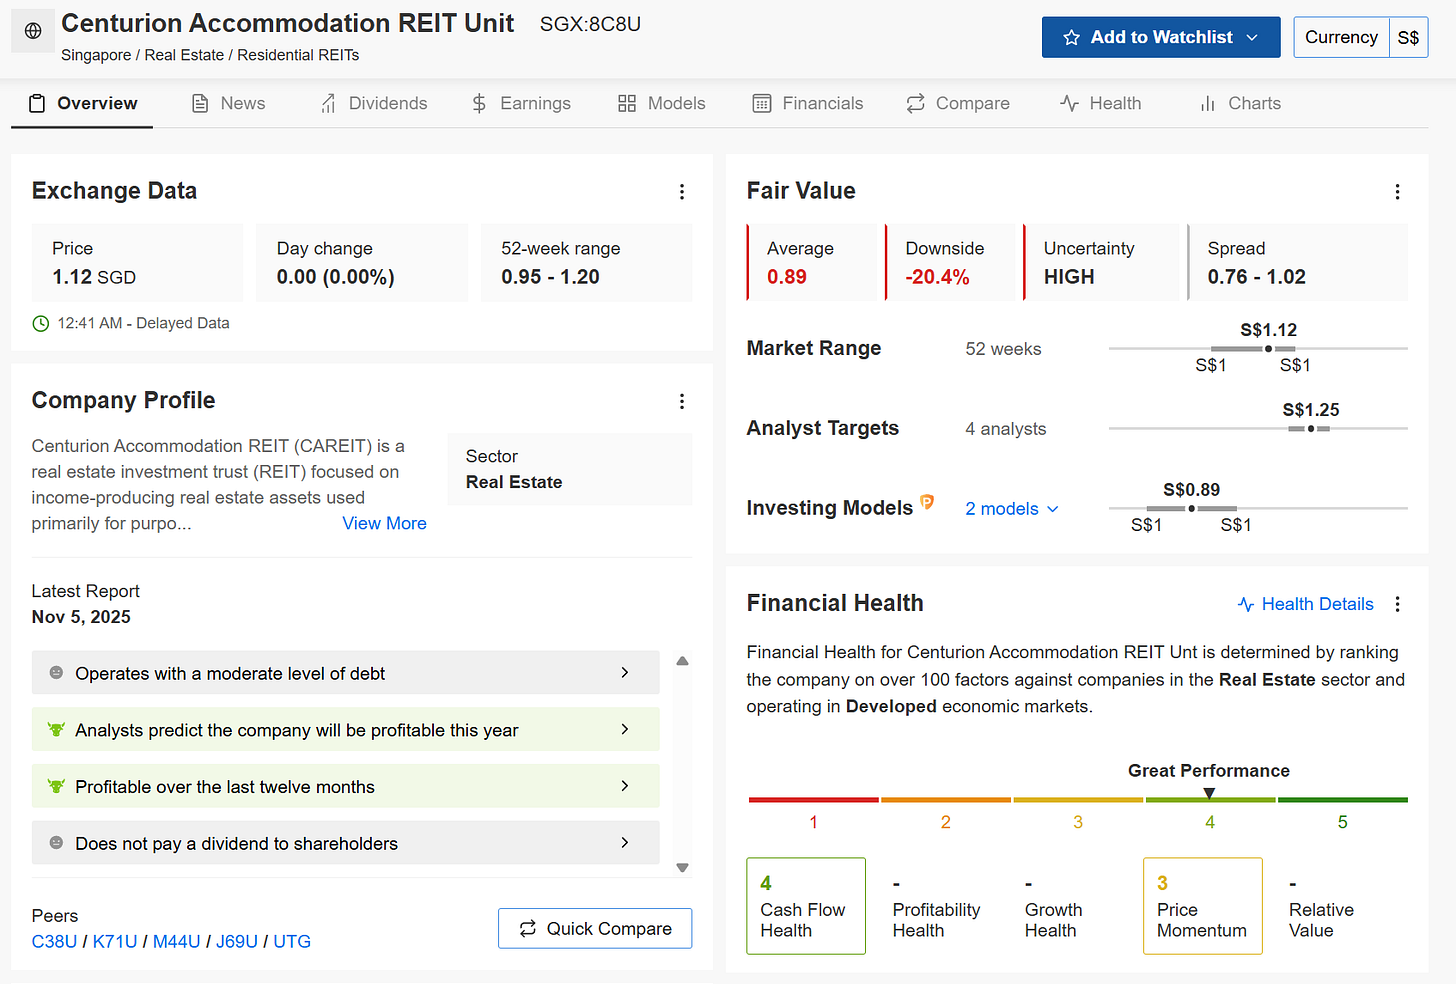Click the Health pulse icon in the tab bar

click(1069, 103)
